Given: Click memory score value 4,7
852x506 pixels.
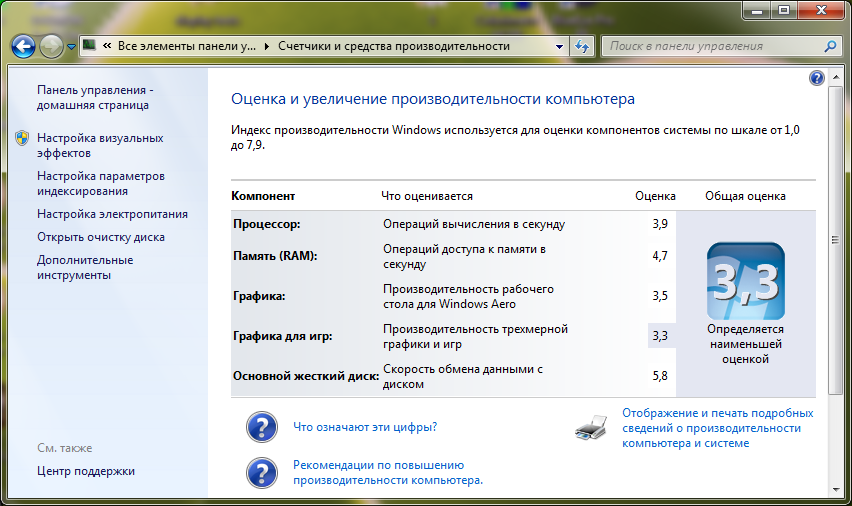Looking at the screenshot, I should point(660,256).
